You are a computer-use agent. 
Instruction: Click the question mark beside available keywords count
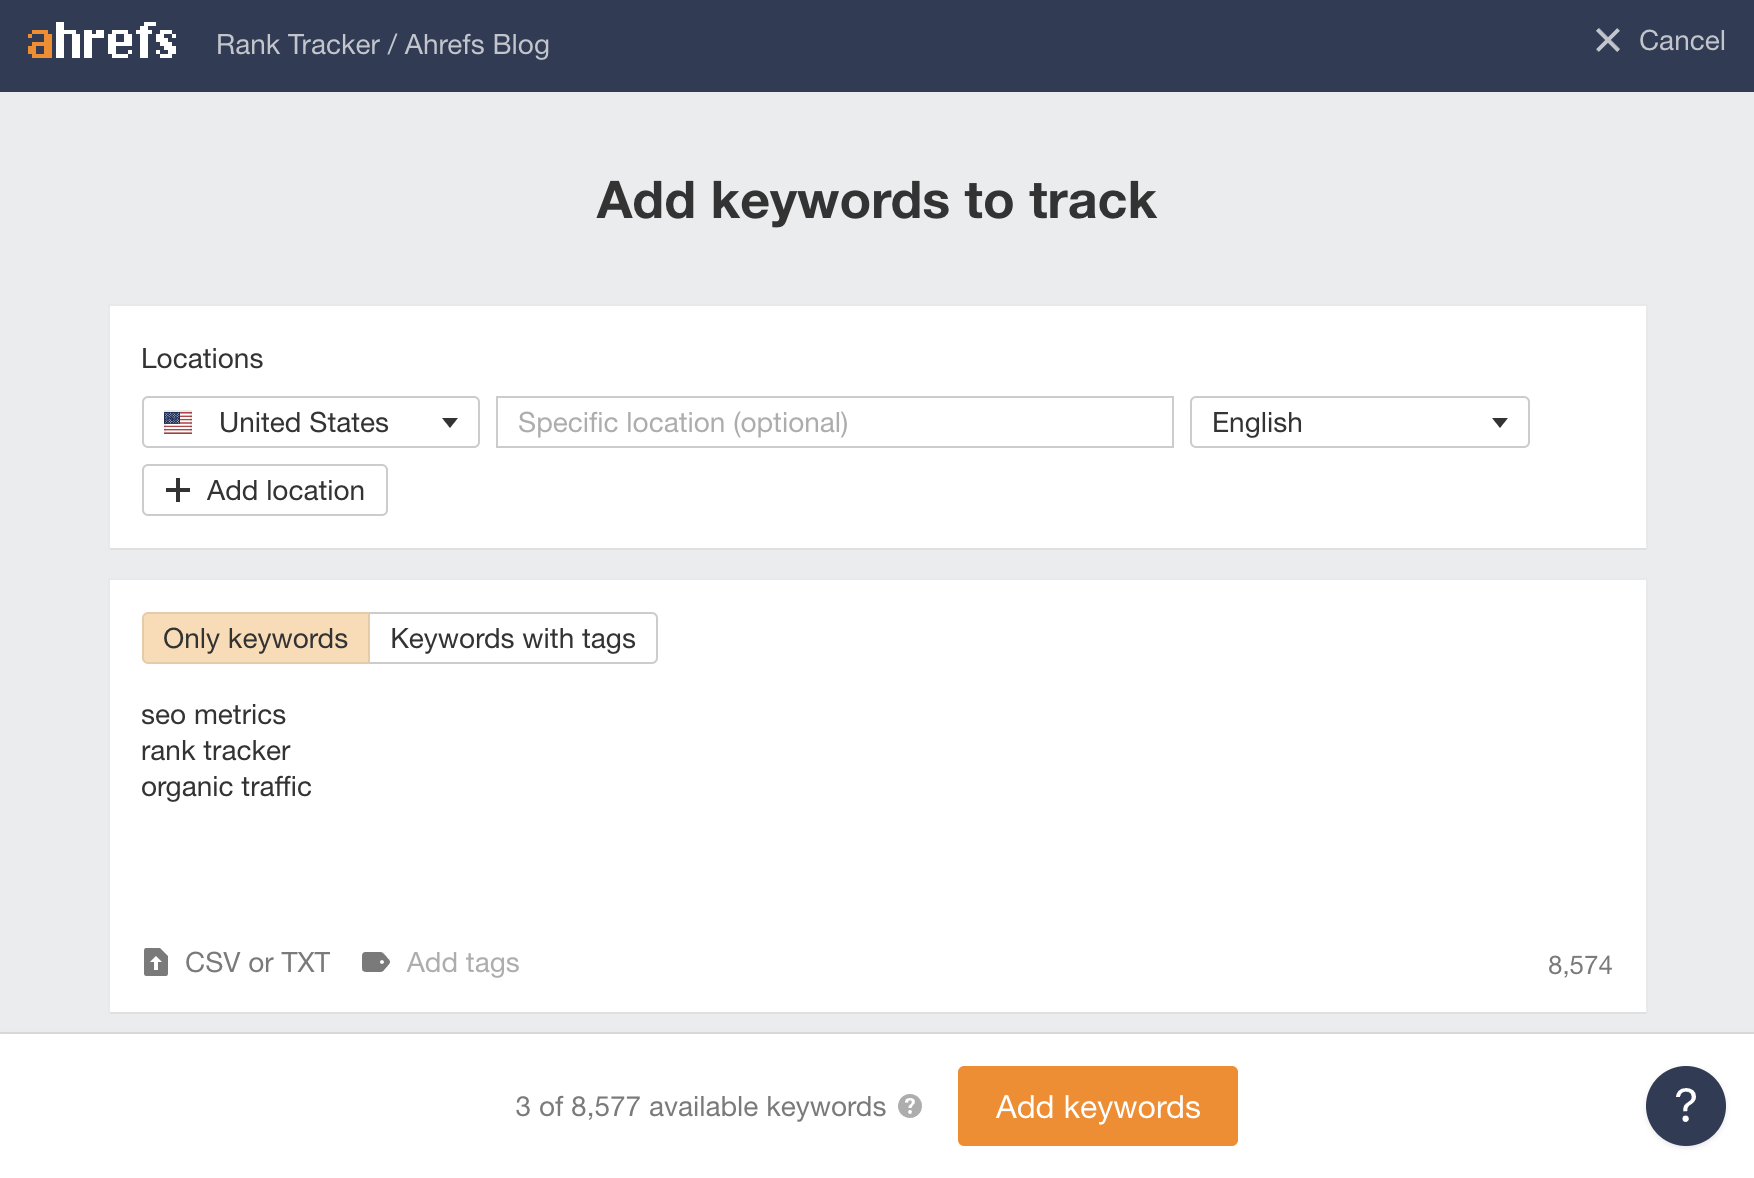(x=908, y=1106)
